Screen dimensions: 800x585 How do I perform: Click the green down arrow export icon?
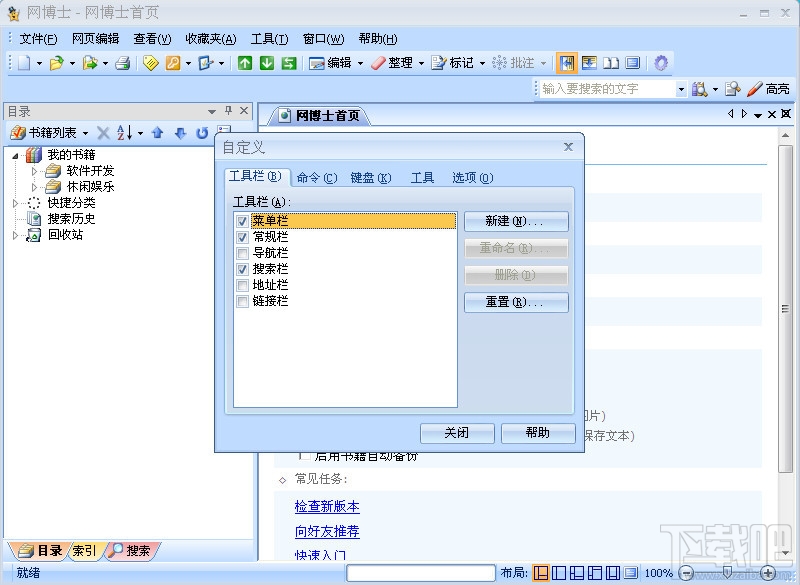pos(268,62)
